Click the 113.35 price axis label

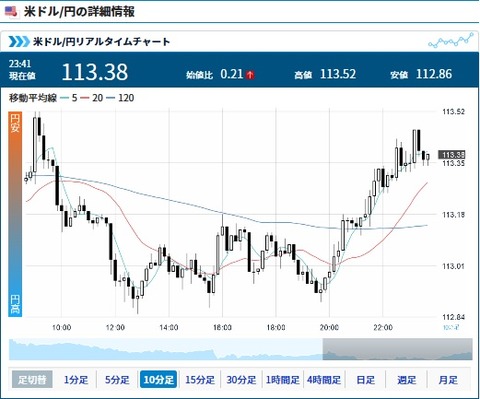(x=453, y=163)
